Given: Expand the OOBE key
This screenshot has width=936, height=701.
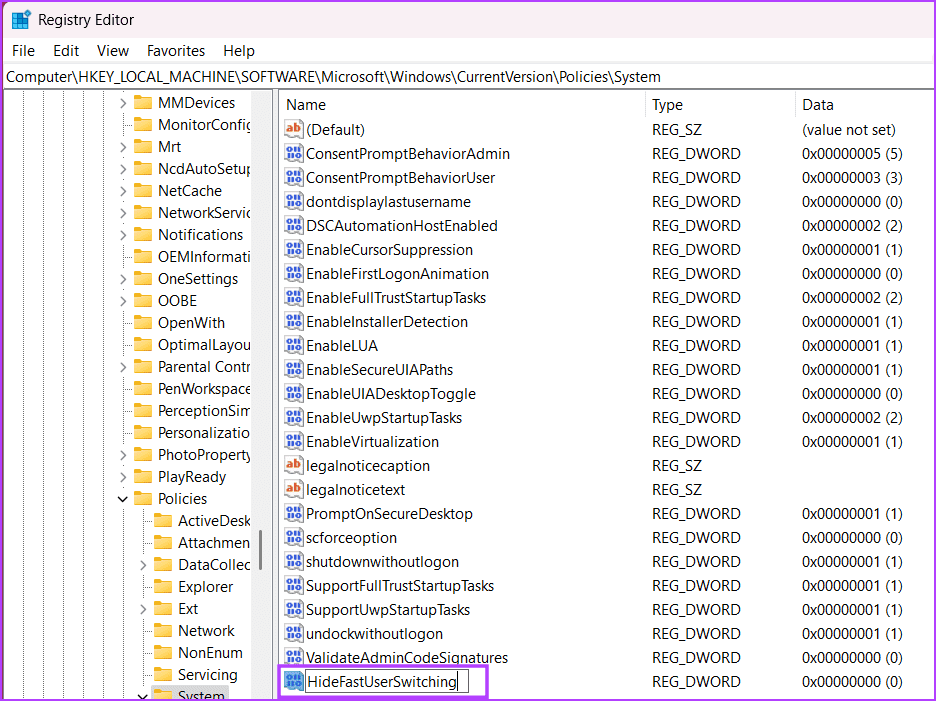Looking at the screenshot, I should pyautogui.click(x=123, y=301).
